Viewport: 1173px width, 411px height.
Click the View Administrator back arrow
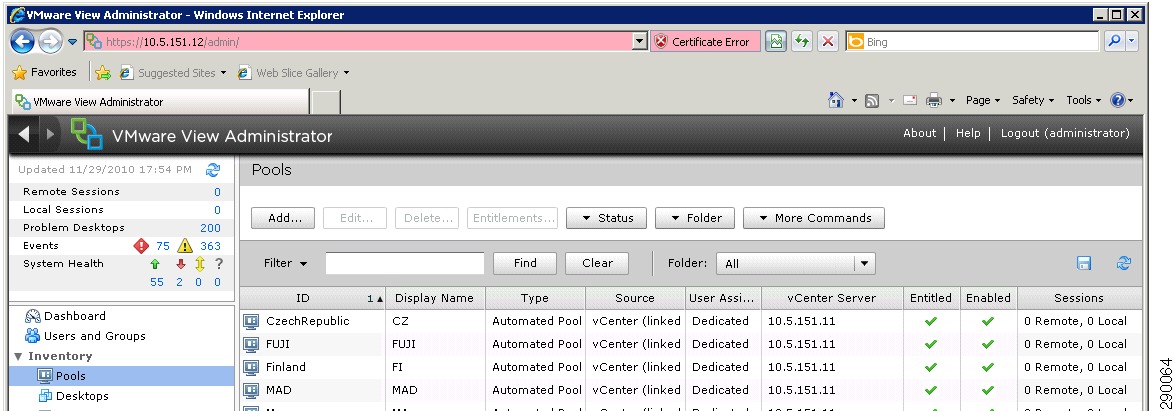(24, 134)
